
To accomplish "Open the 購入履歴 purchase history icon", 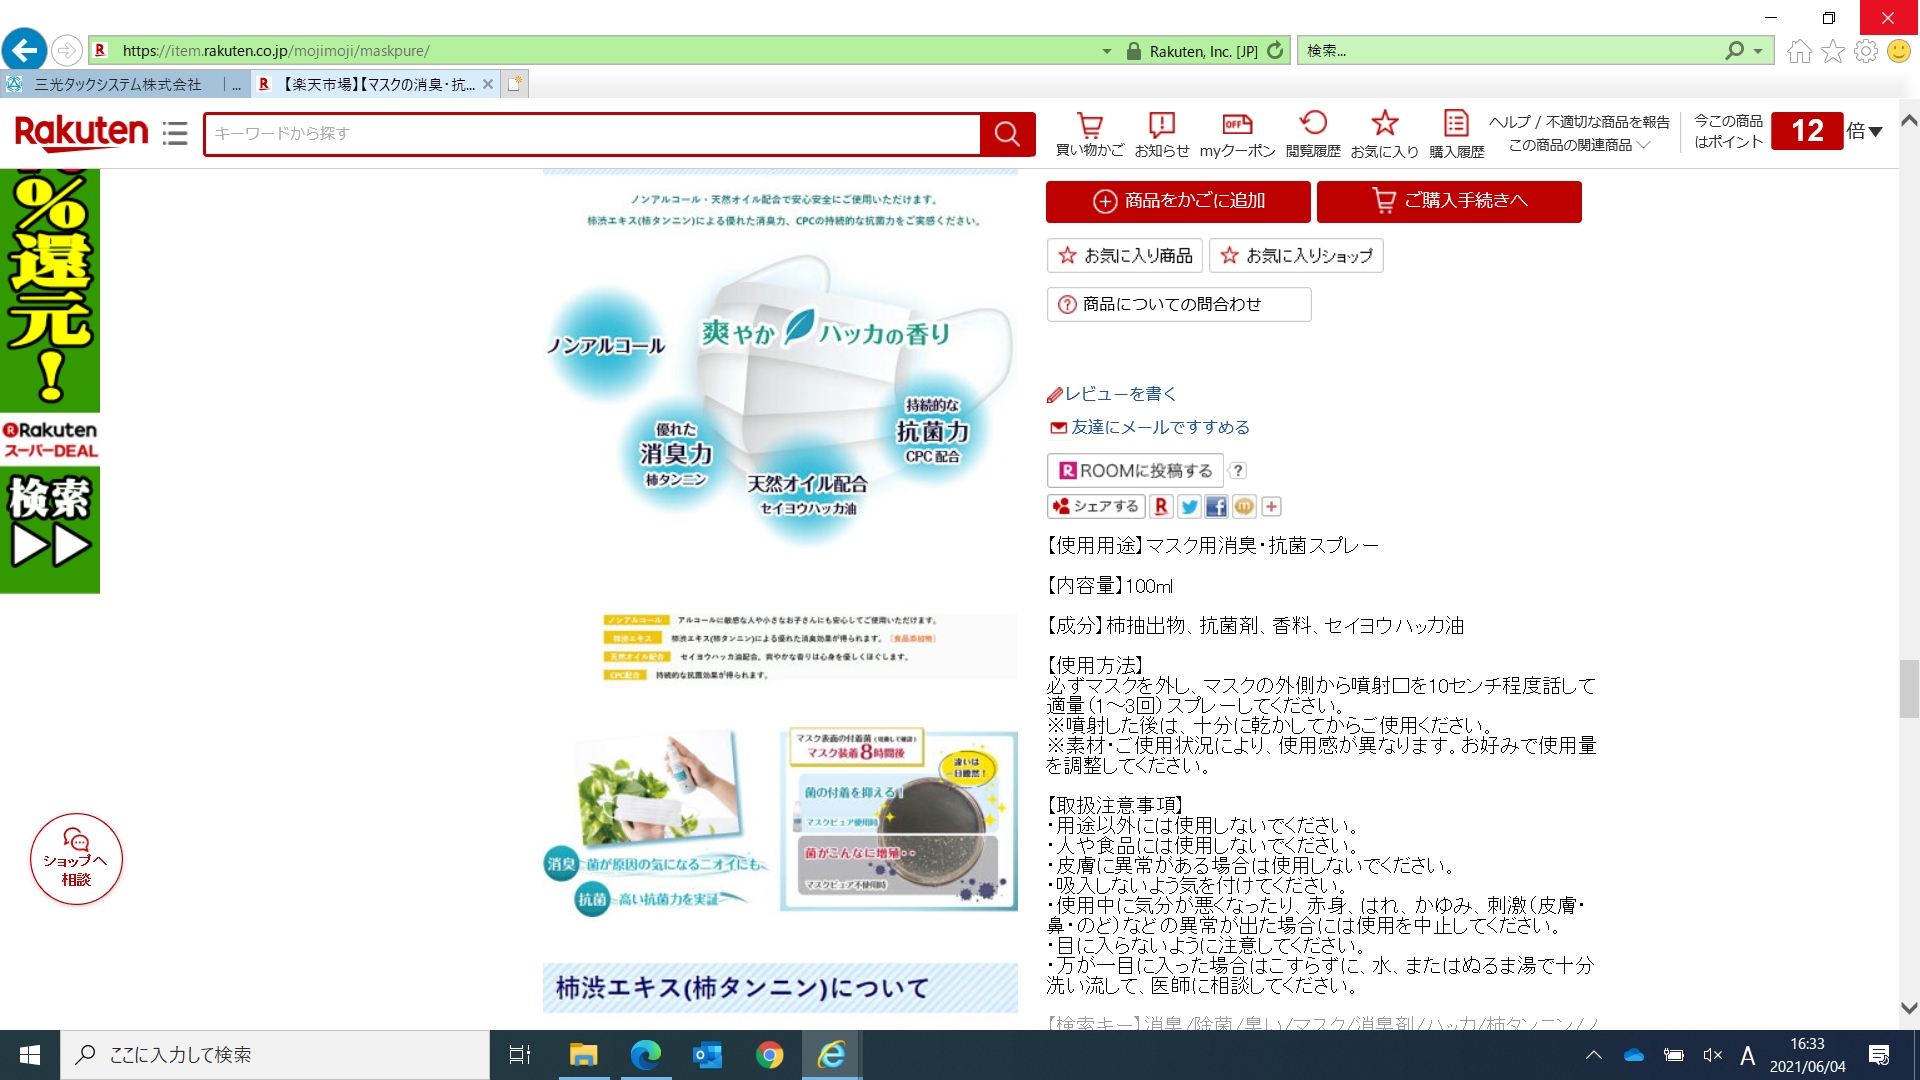I will [x=1456, y=134].
